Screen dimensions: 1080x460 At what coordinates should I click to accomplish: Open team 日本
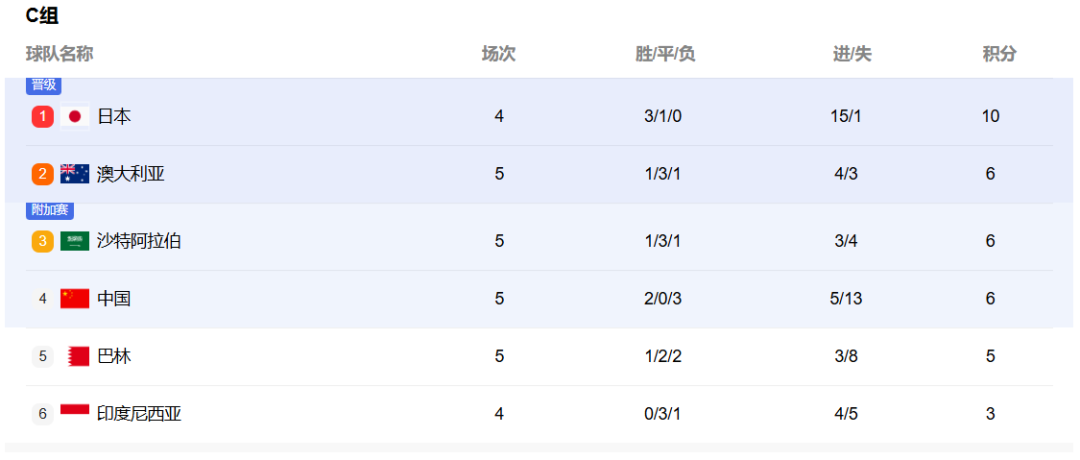114,116
